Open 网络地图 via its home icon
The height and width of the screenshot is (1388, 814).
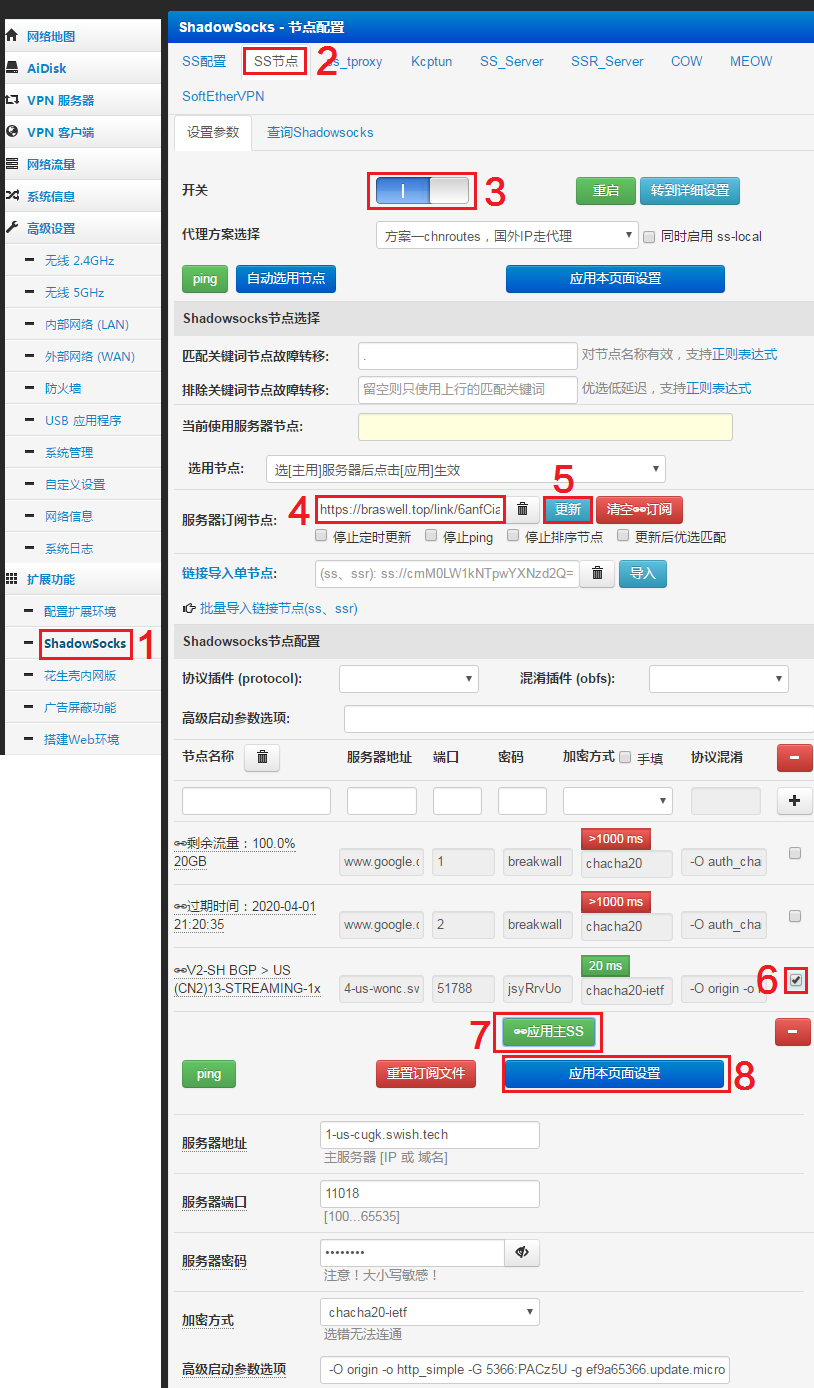tap(12, 36)
